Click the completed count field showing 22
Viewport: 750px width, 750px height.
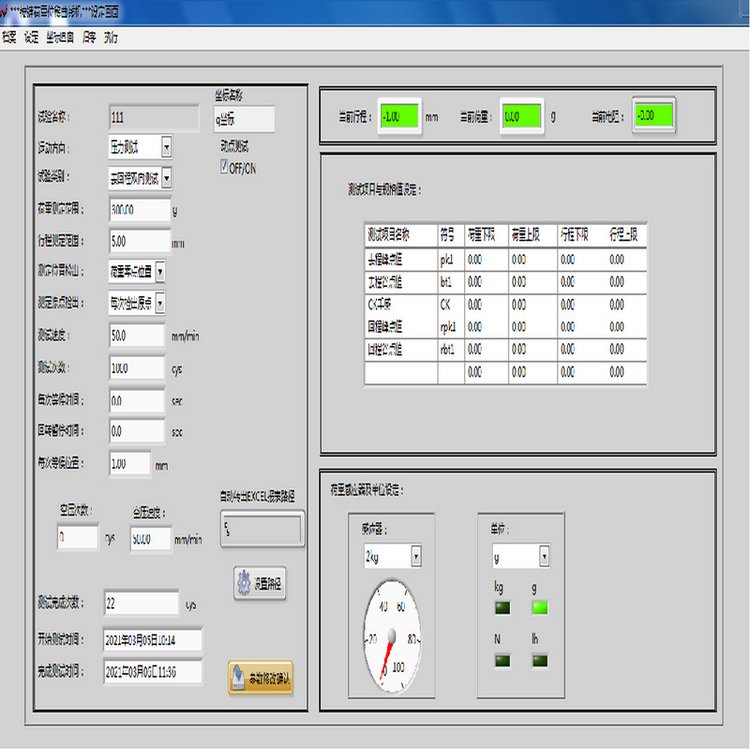[x=141, y=603]
